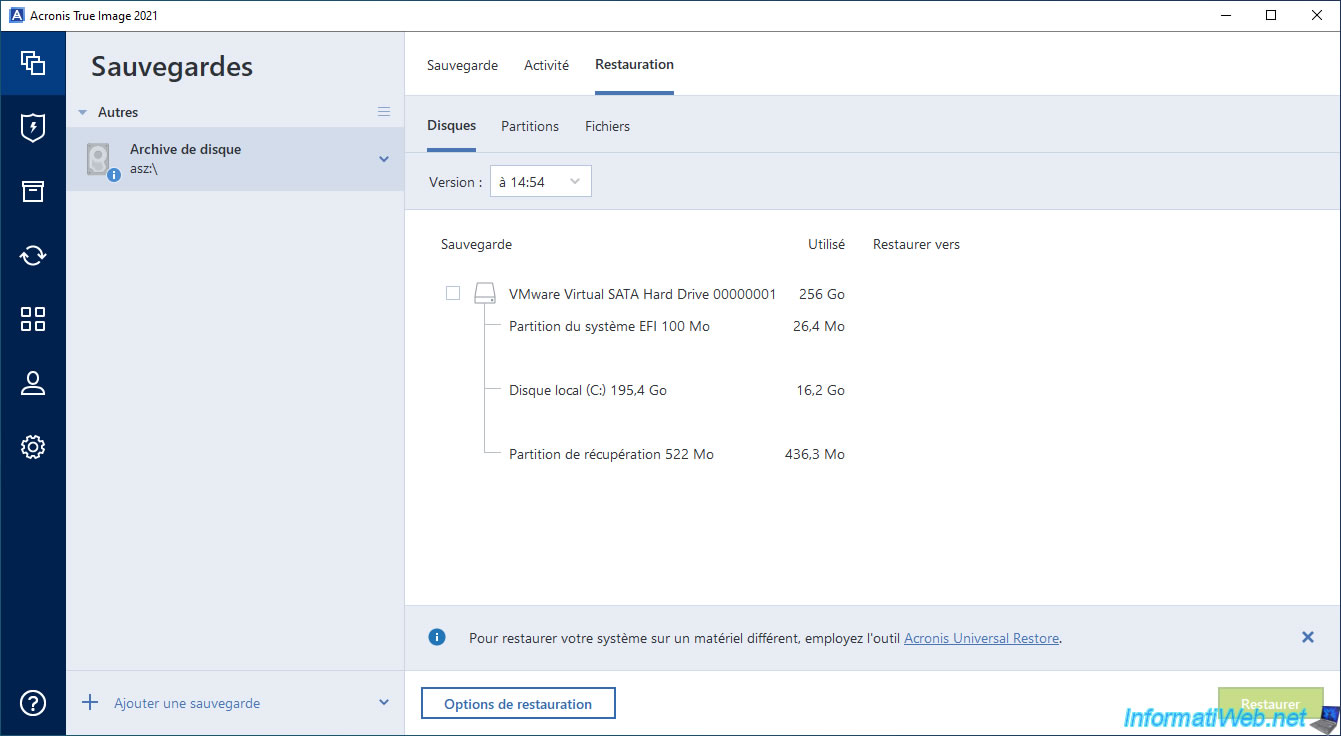The width and height of the screenshot is (1341, 736).
Task: Open the Archive sidebar icon
Action: pos(33,191)
